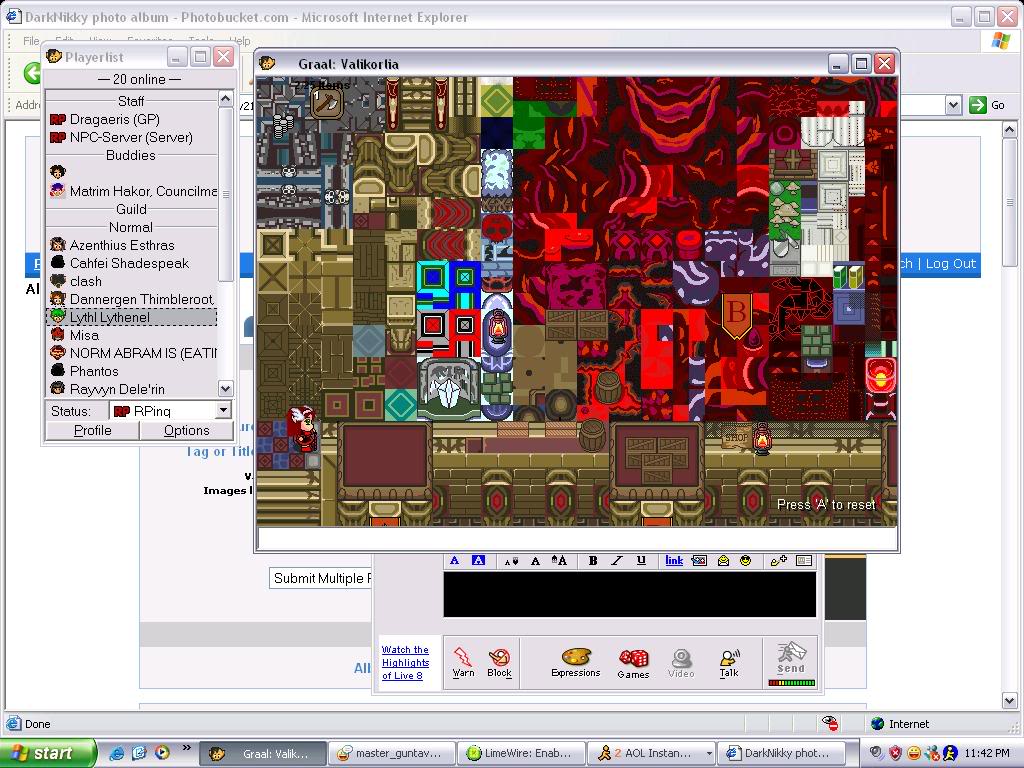The image size is (1024, 768).
Task: Click the Send message icon
Action: tap(790, 657)
